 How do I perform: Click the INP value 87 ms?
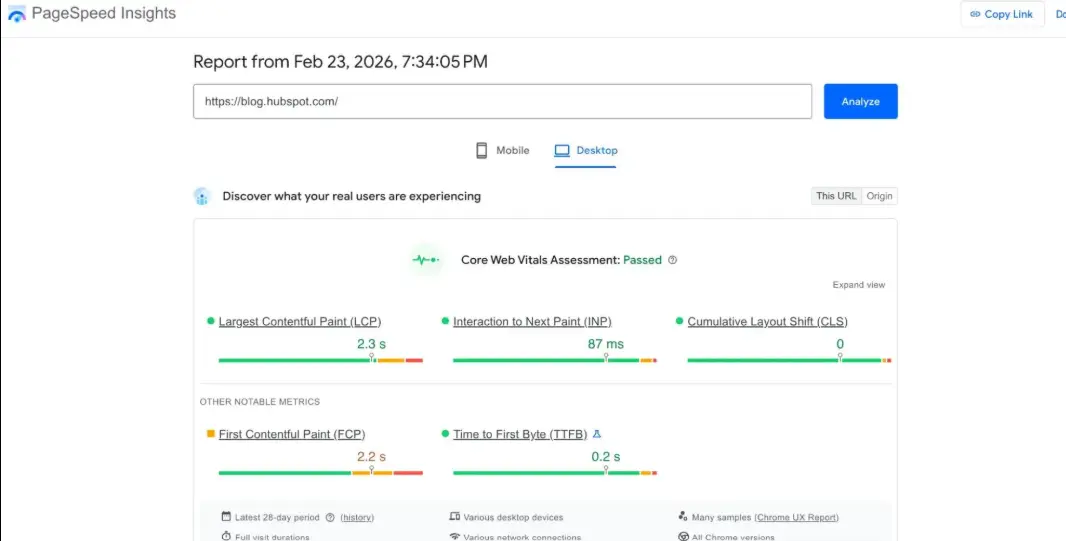[x=606, y=344]
